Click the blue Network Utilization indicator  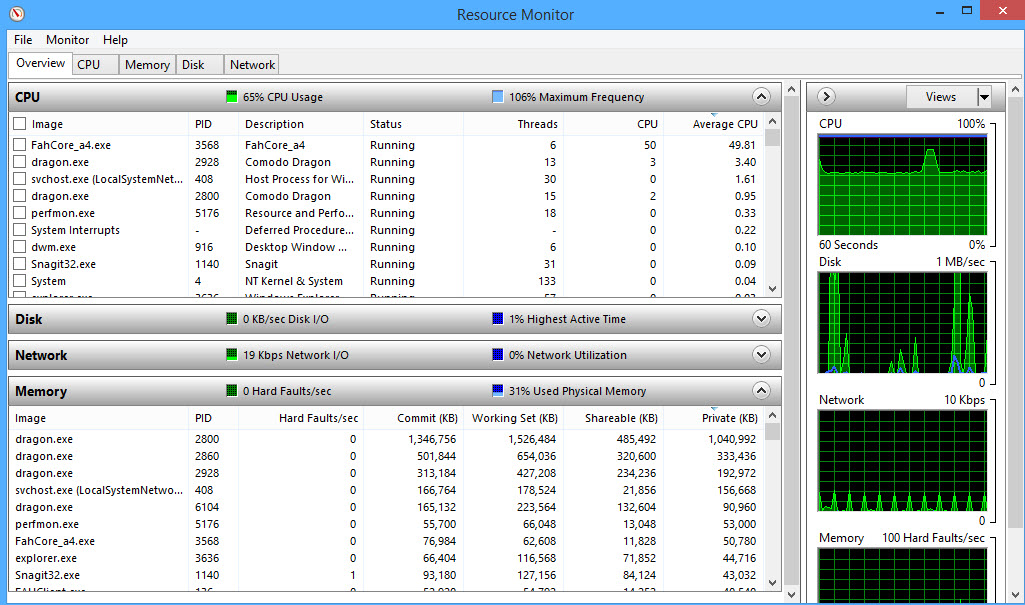pos(497,355)
